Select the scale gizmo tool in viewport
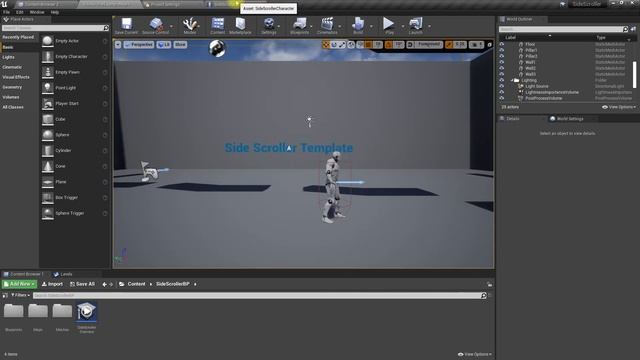640x360 pixels. [x=342, y=44]
